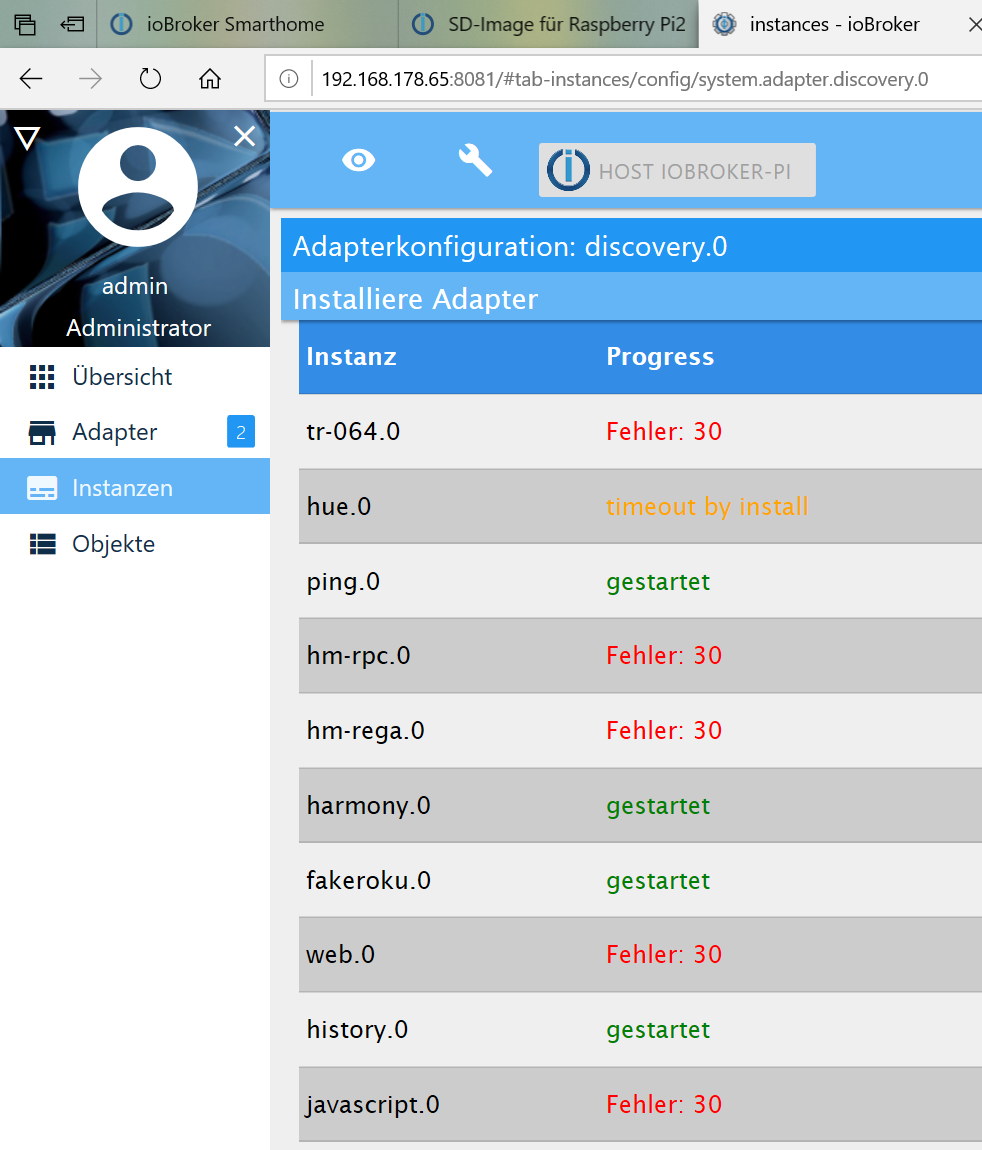Click 'timeout by install' status for hue.0
The width and height of the screenshot is (982, 1150).
(x=707, y=506)
